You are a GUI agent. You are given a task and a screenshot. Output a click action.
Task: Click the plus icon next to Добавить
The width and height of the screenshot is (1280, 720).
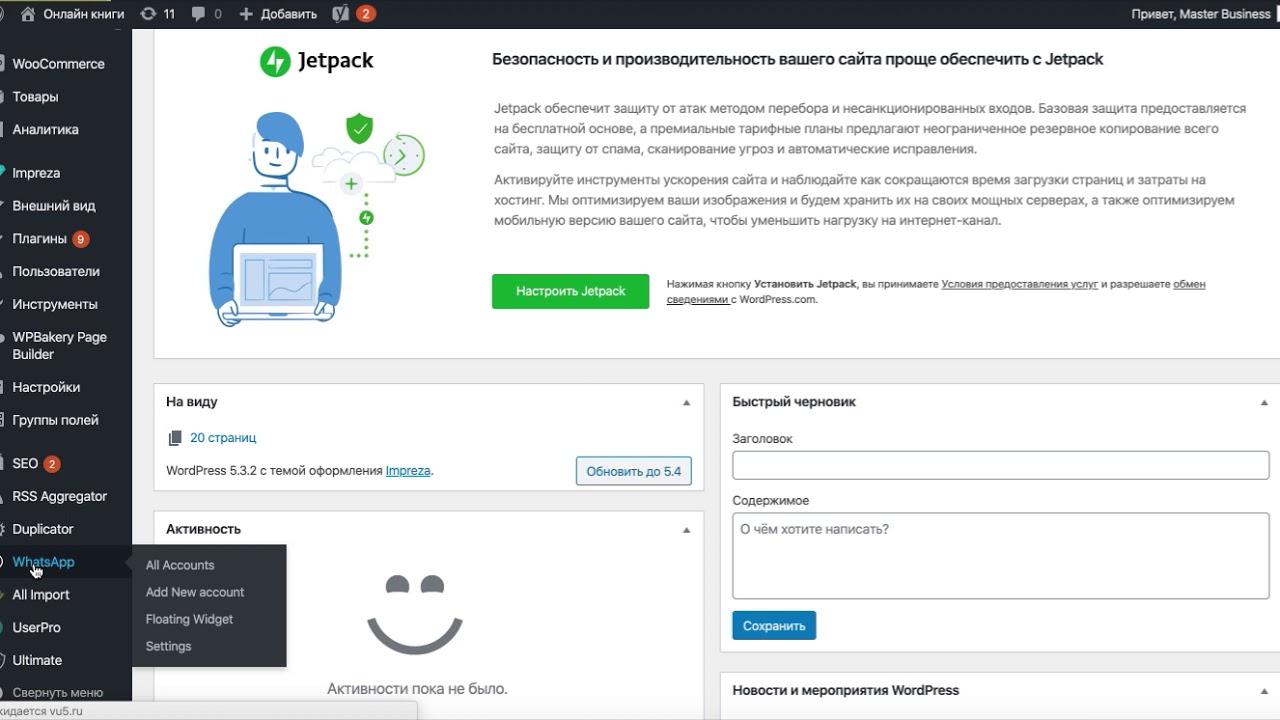pos(246,14)
